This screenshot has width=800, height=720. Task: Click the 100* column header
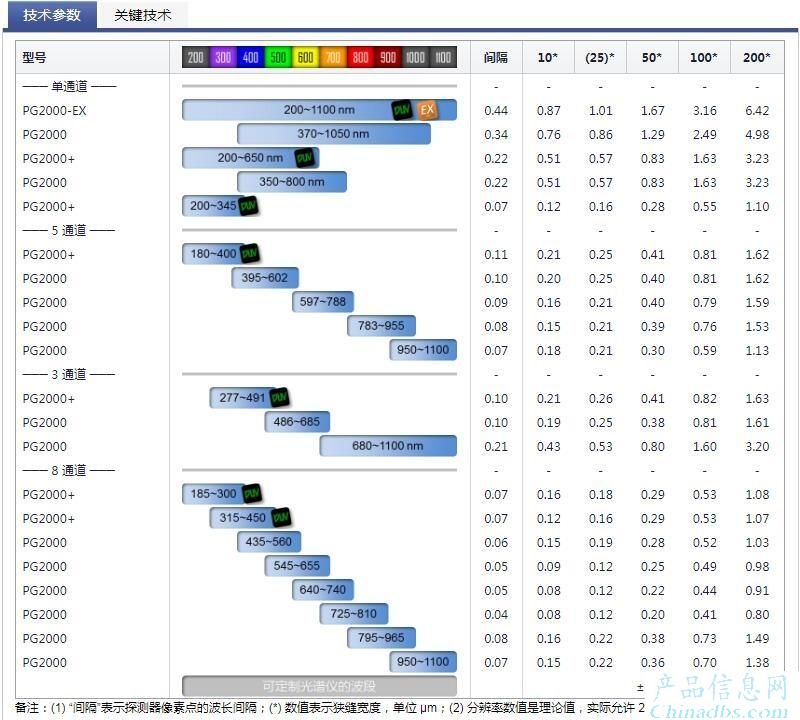(x=704, y=57)
